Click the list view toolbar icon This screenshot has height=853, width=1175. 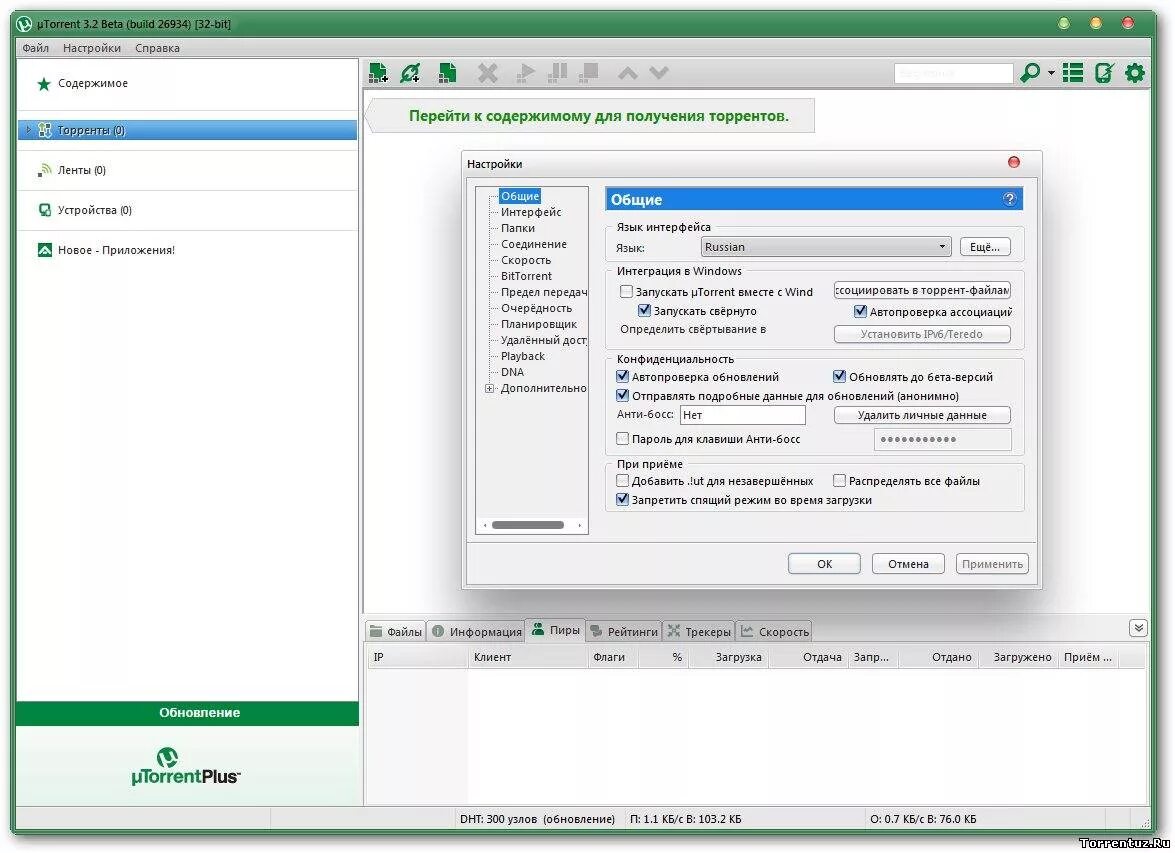pos(1072,73)
